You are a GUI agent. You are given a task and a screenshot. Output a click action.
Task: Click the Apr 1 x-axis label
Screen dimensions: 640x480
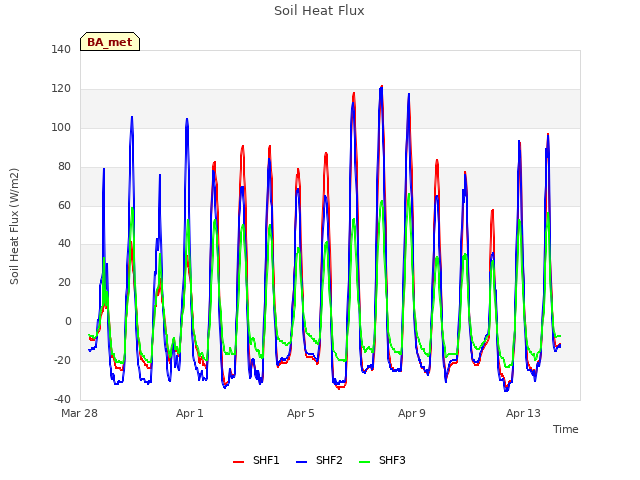pos(190,413)
